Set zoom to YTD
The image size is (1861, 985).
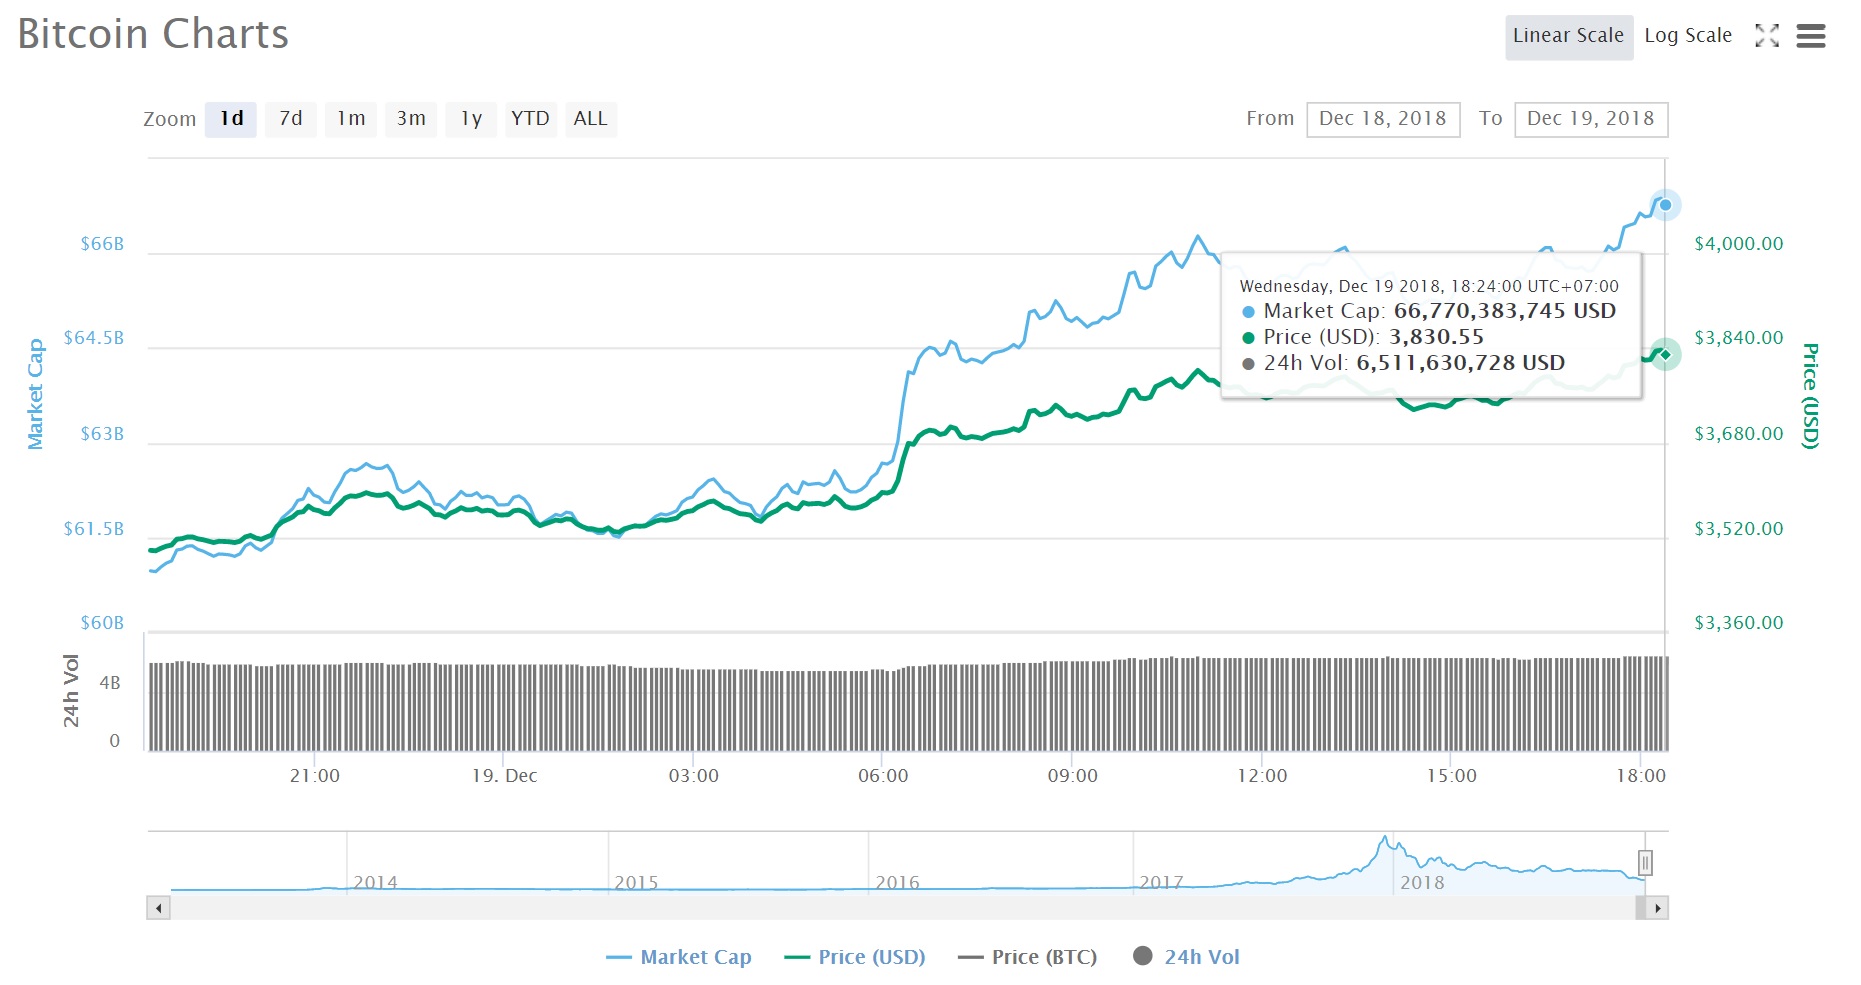(x=531, y=119)
